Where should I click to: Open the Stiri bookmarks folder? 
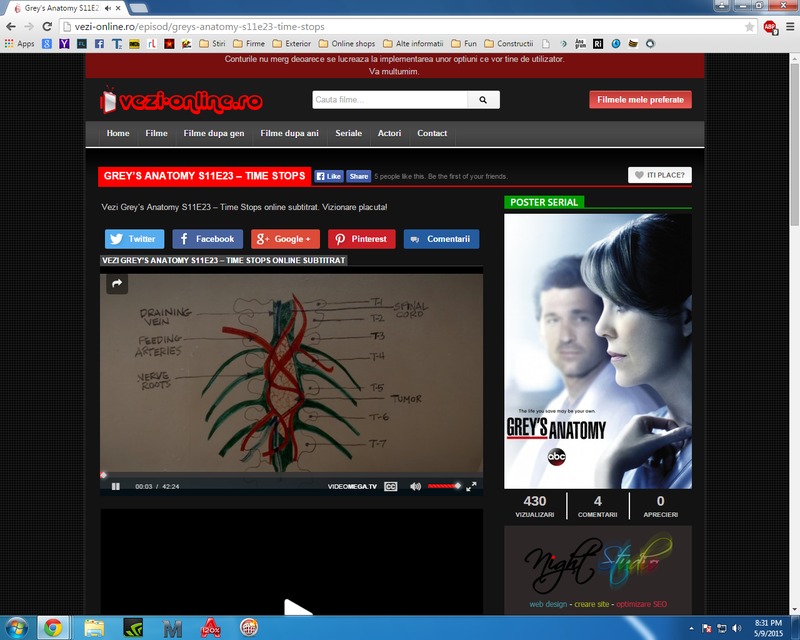pyautogui.click(x=212, y=44)
